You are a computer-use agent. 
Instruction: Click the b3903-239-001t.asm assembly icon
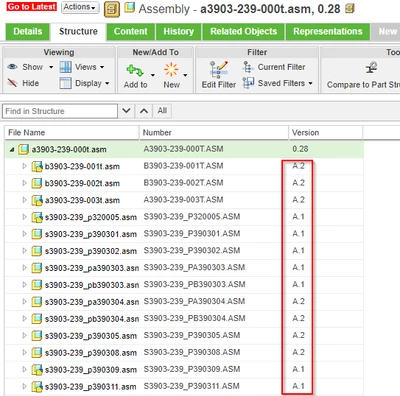click(x=37, y=166)
